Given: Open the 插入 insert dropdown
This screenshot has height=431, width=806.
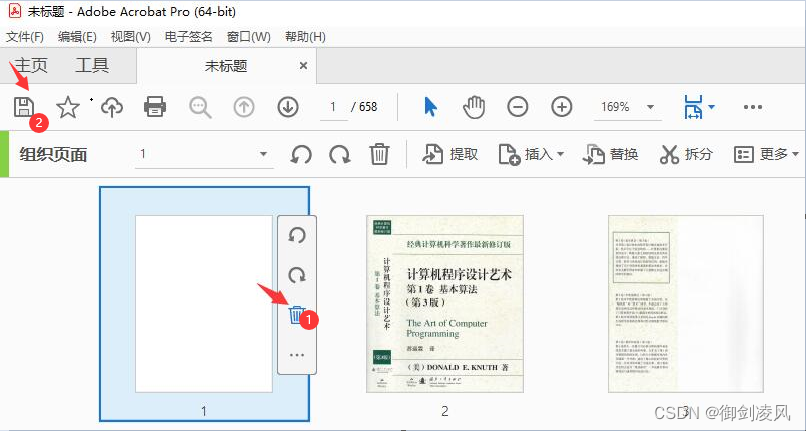Looking at the screenshot, I should click(x=532, y=154).
